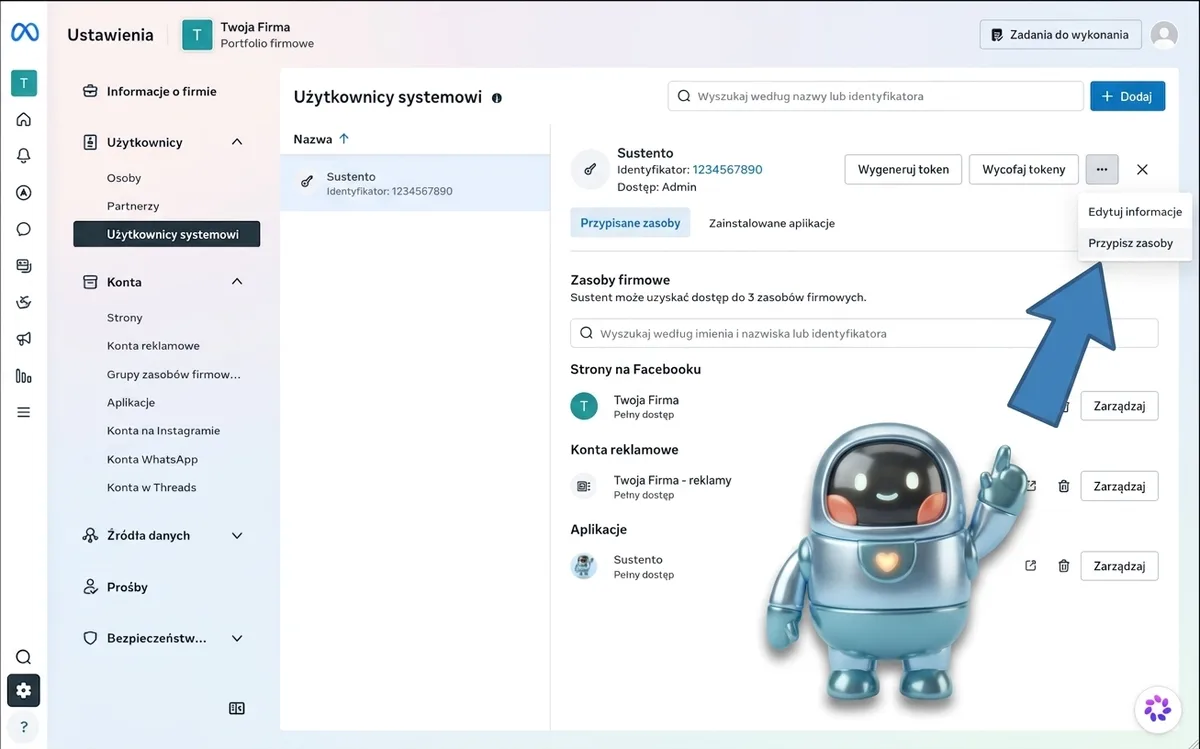Viewport: 1200px width, 749px height.
Task: Click Zarządzaj for Twoja Firma - reklamy
Action: click(1119, 486)
